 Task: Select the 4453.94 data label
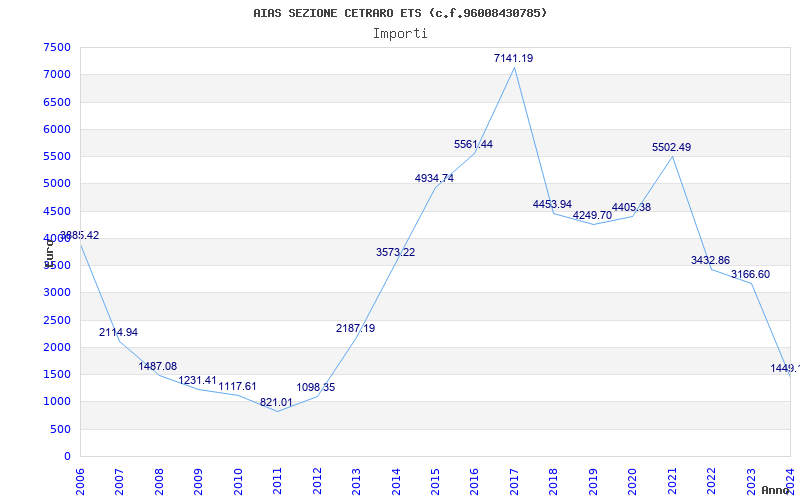553,204
